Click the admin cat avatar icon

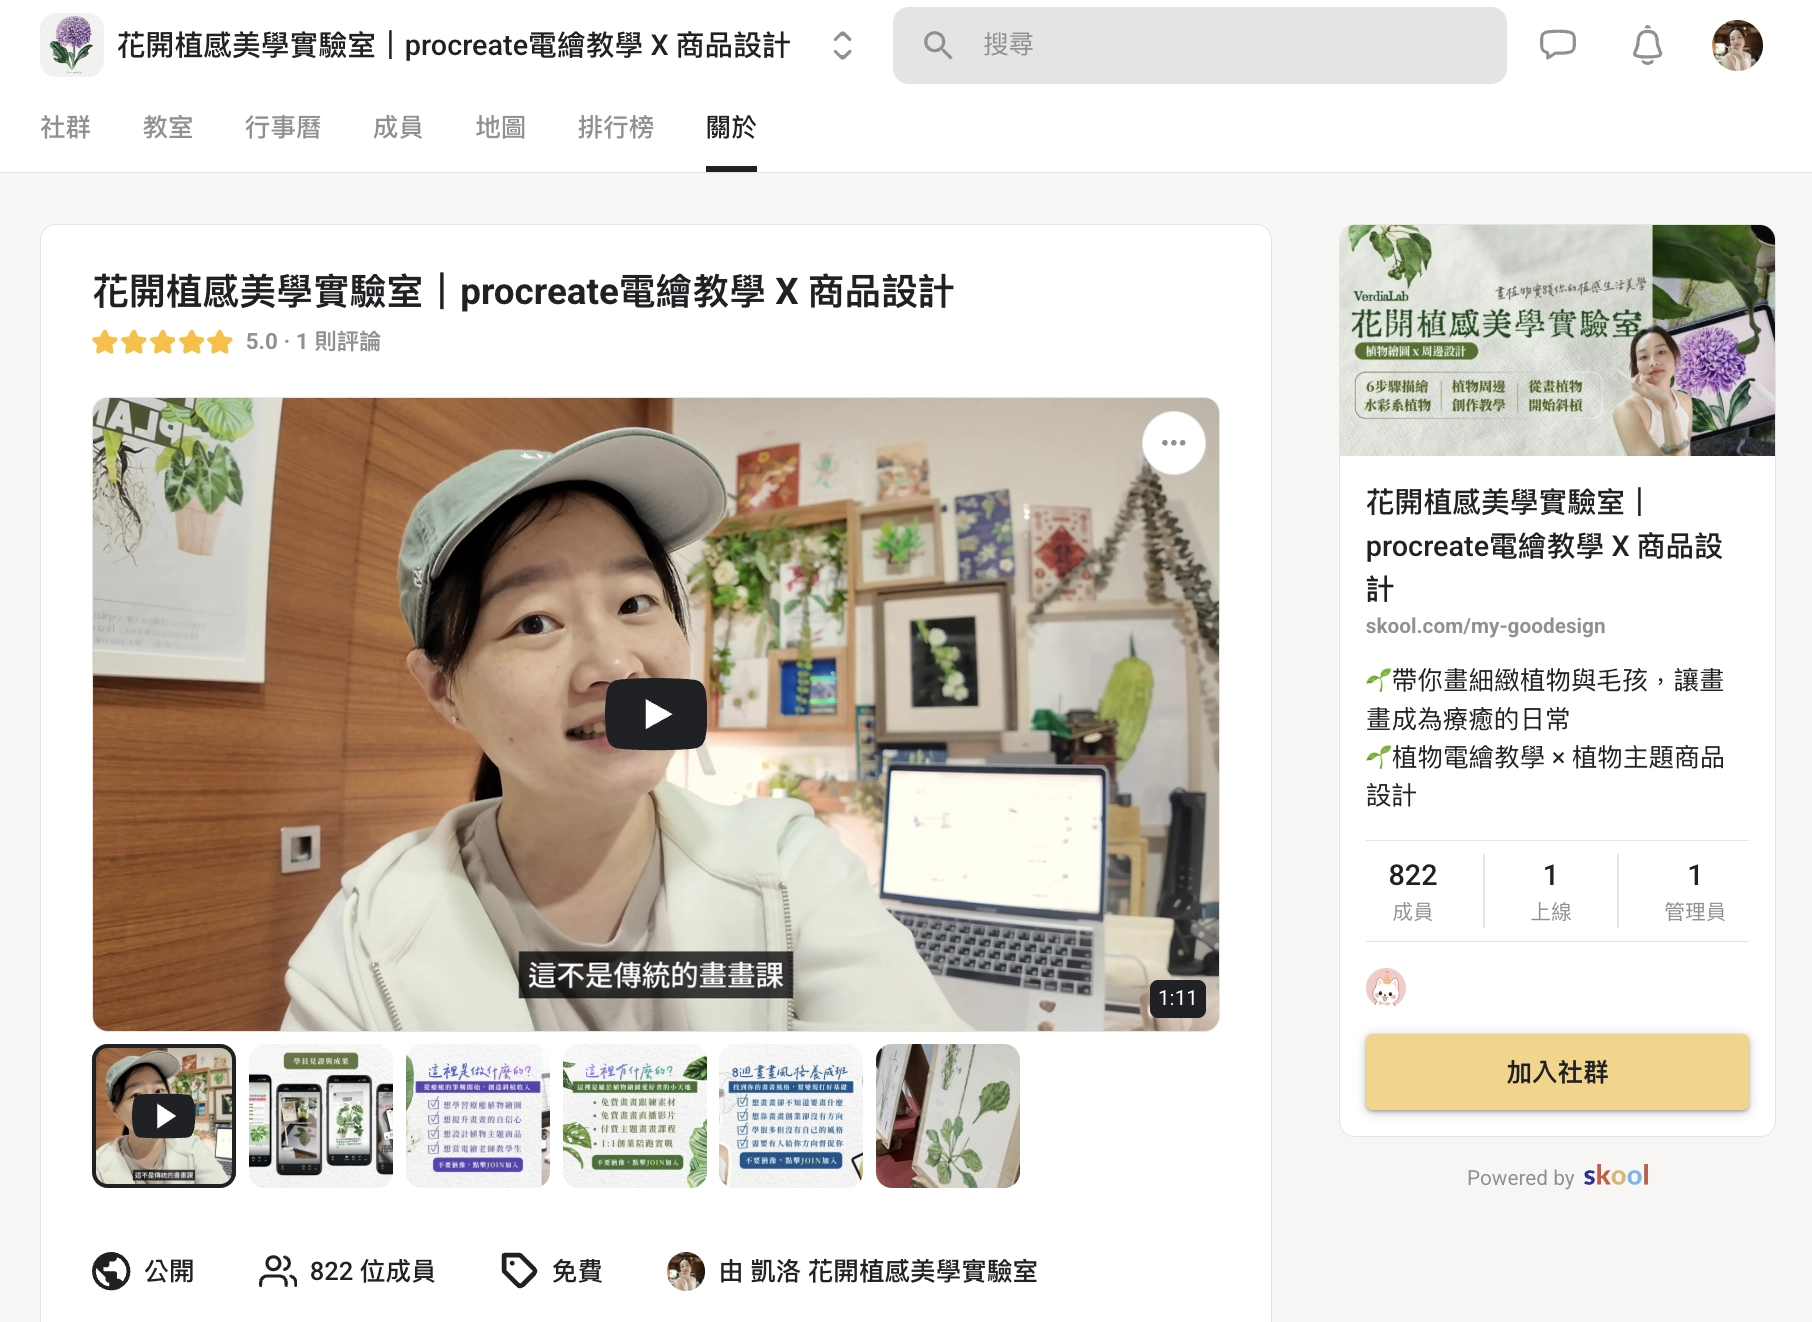(1386, 988)
